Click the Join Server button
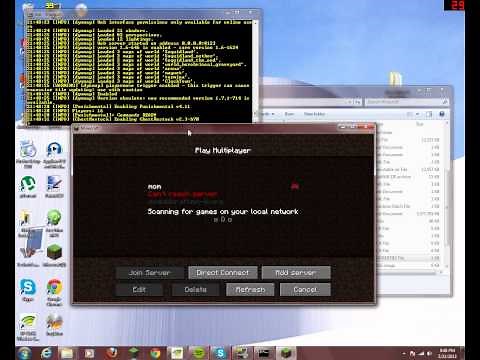 [x=150, y=273]
